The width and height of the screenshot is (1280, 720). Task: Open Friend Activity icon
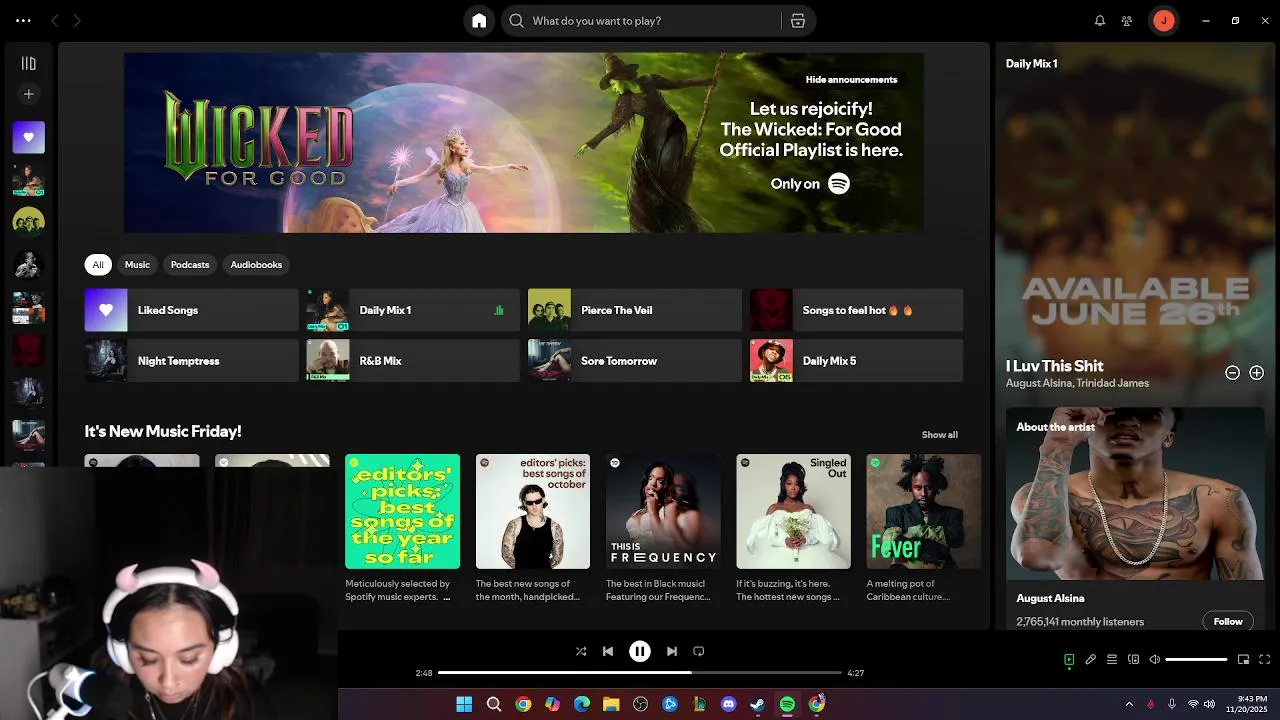click(1127, 20)
